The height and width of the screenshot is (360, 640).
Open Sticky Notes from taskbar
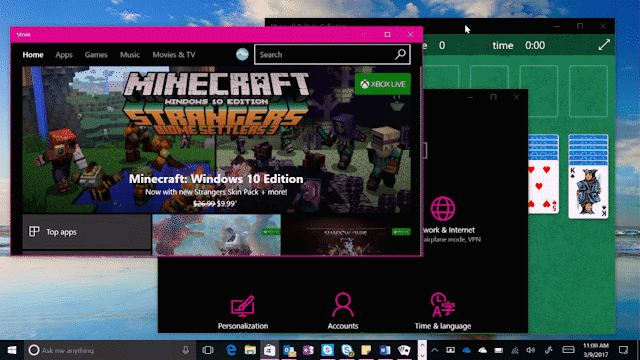[x=366, y=350]
